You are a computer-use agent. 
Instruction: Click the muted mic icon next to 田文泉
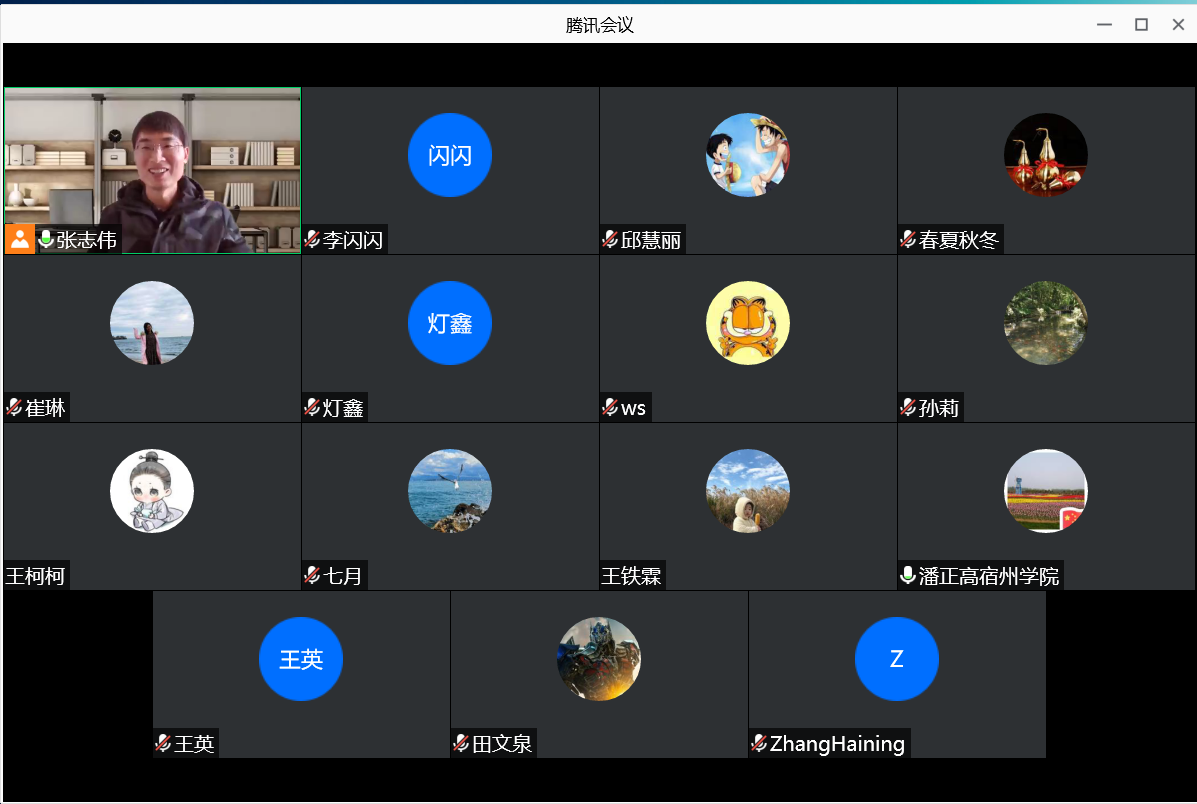461,744
